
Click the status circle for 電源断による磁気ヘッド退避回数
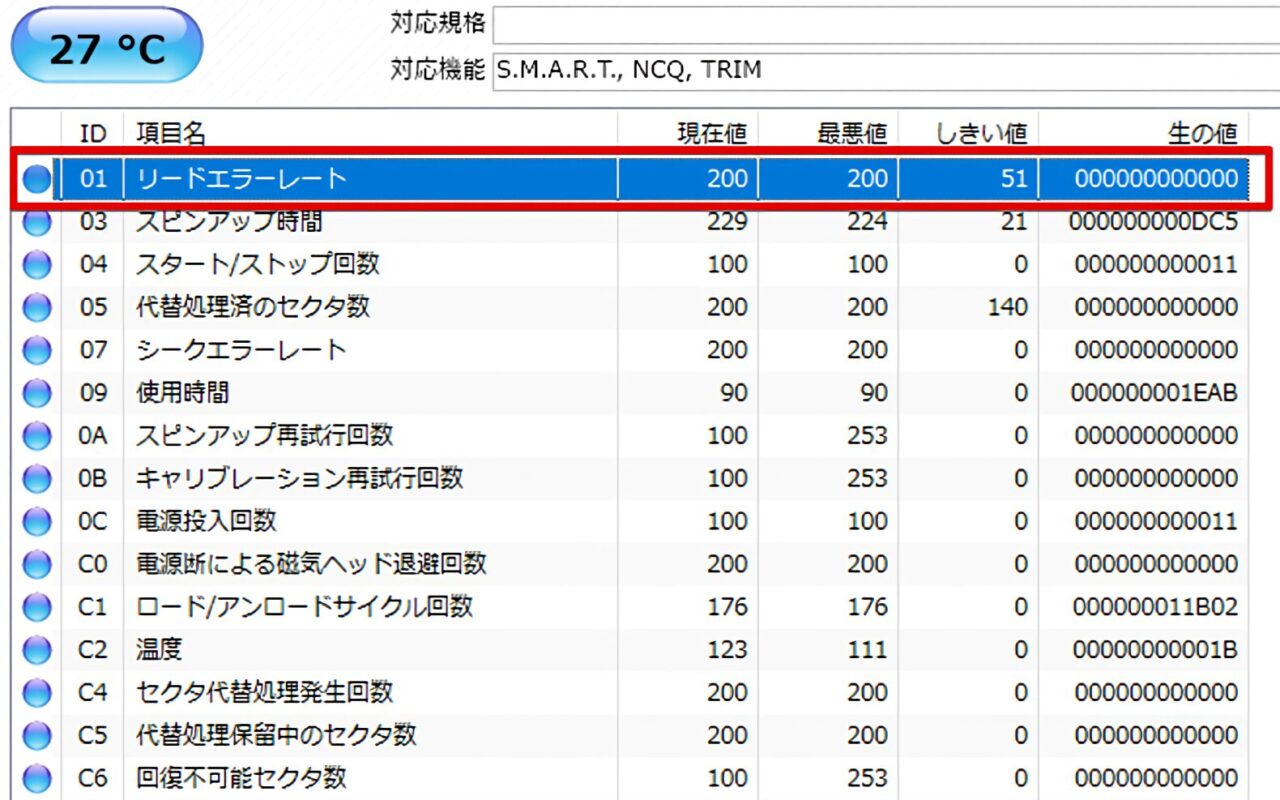[x=37, y=565]
